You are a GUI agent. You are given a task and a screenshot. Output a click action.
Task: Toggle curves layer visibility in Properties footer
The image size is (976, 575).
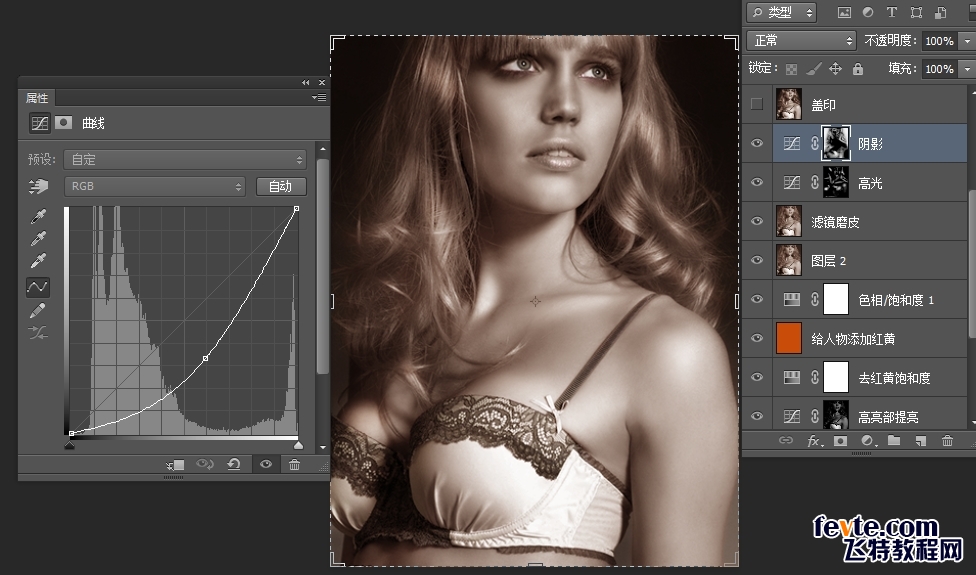[x=266, y=464]
